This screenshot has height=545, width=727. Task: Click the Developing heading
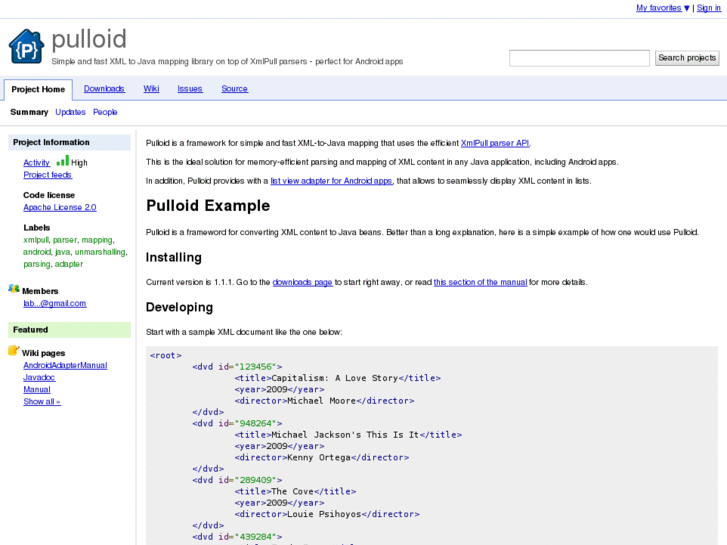coord(179,307)
